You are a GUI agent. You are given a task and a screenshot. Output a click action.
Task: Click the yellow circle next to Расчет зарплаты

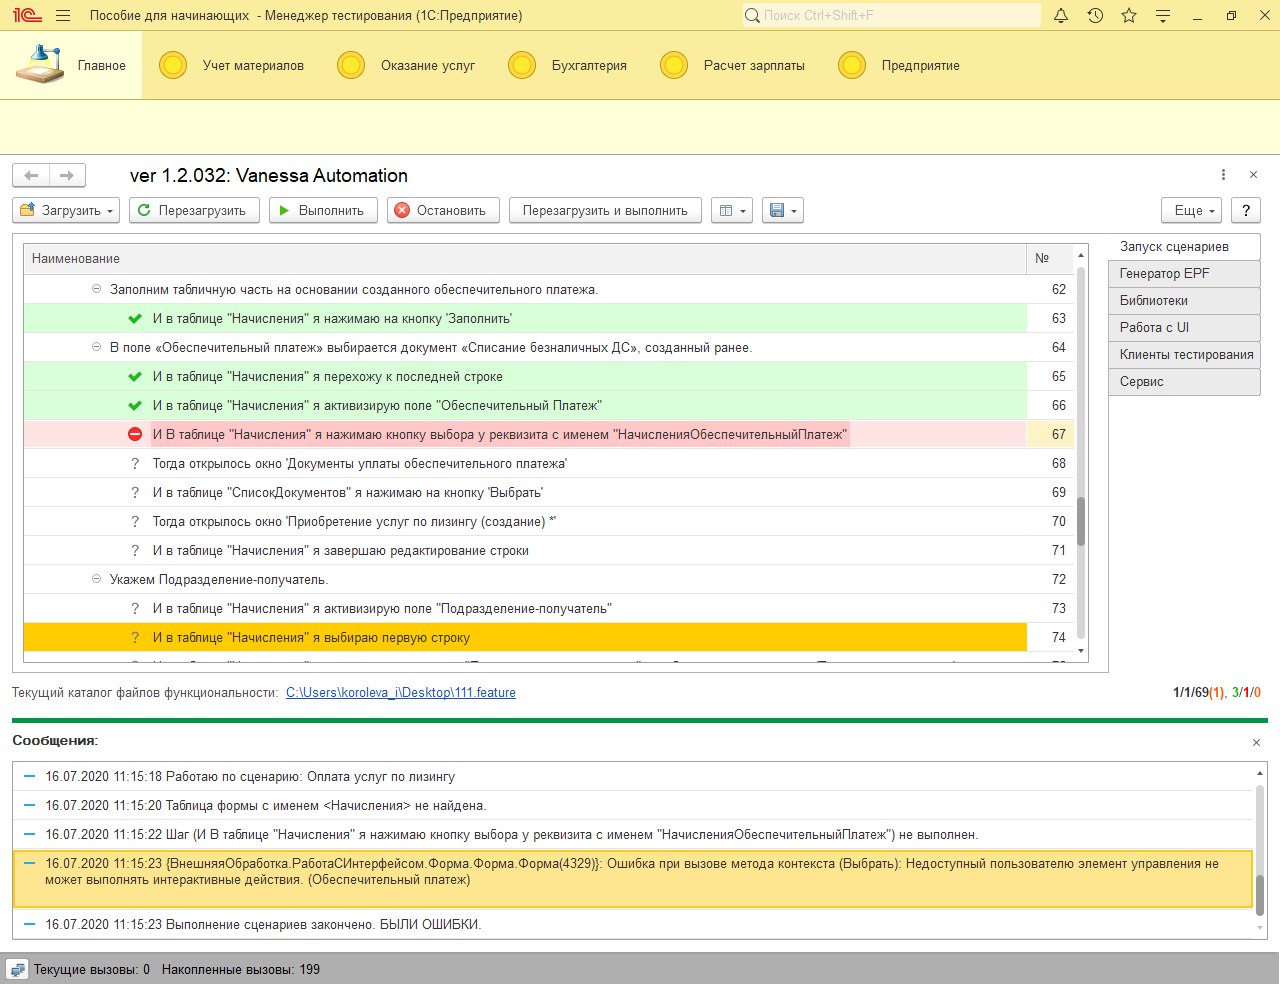(674, 65)
